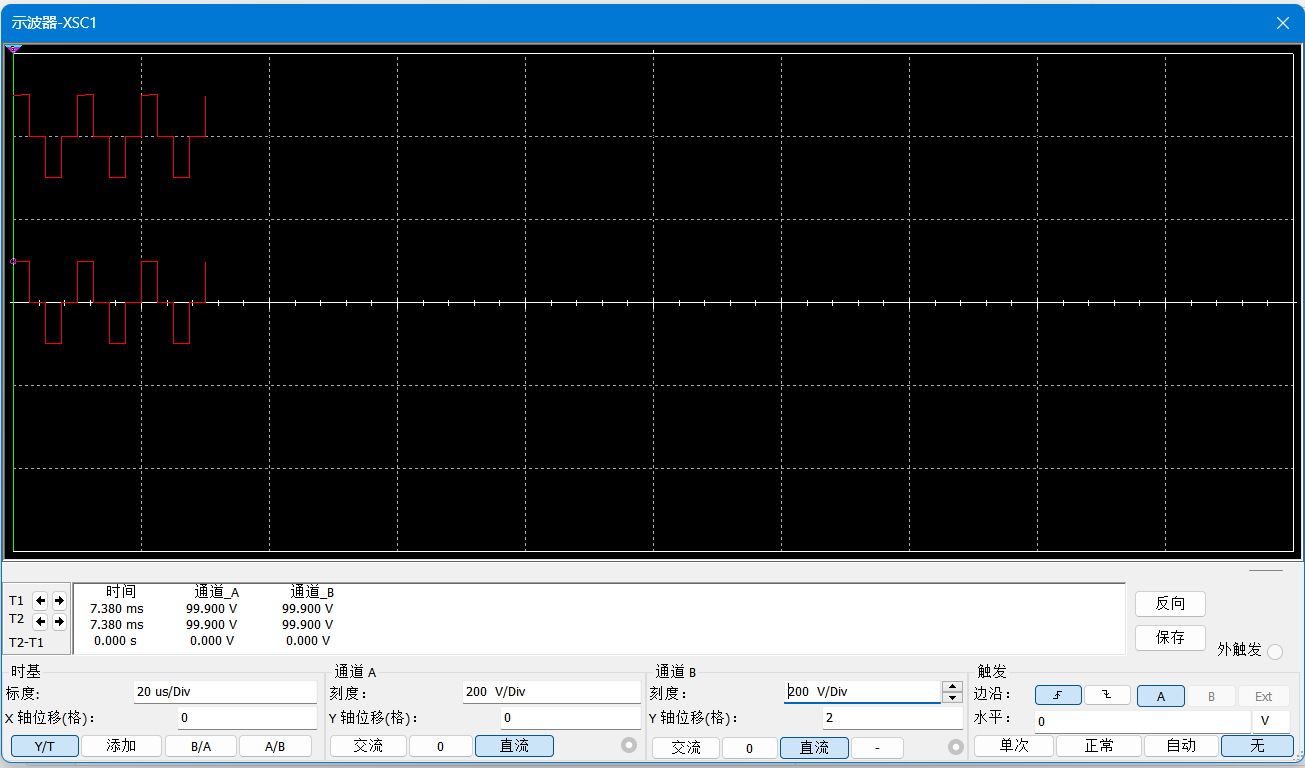Click the Channel A 刻度 field

pos(552,692)
